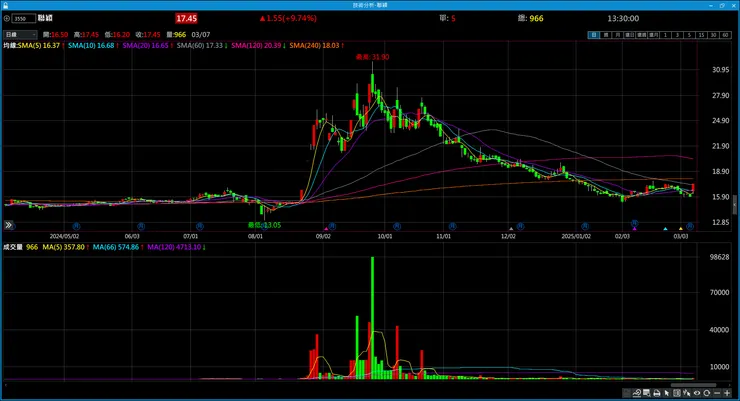The width and height of the screenshot is (740, 401).
Task: Click the stock code input field 3550
Action: [24, 18]
